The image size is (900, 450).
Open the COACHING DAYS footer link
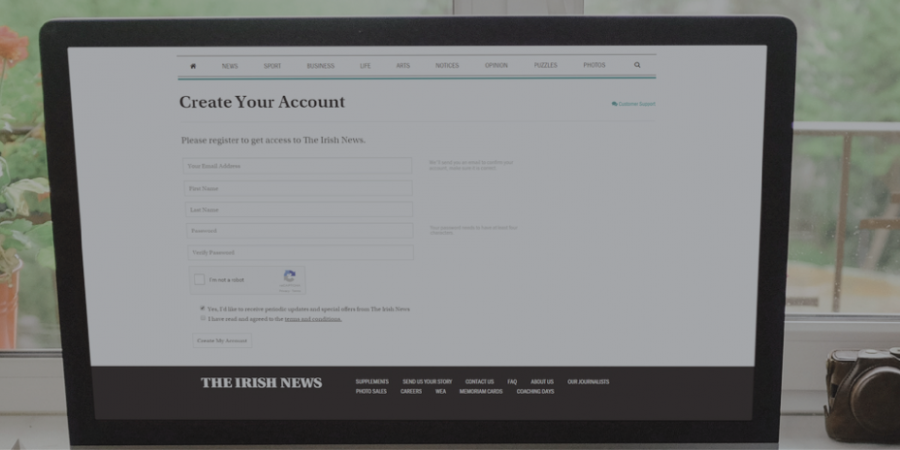coord(536,391)
